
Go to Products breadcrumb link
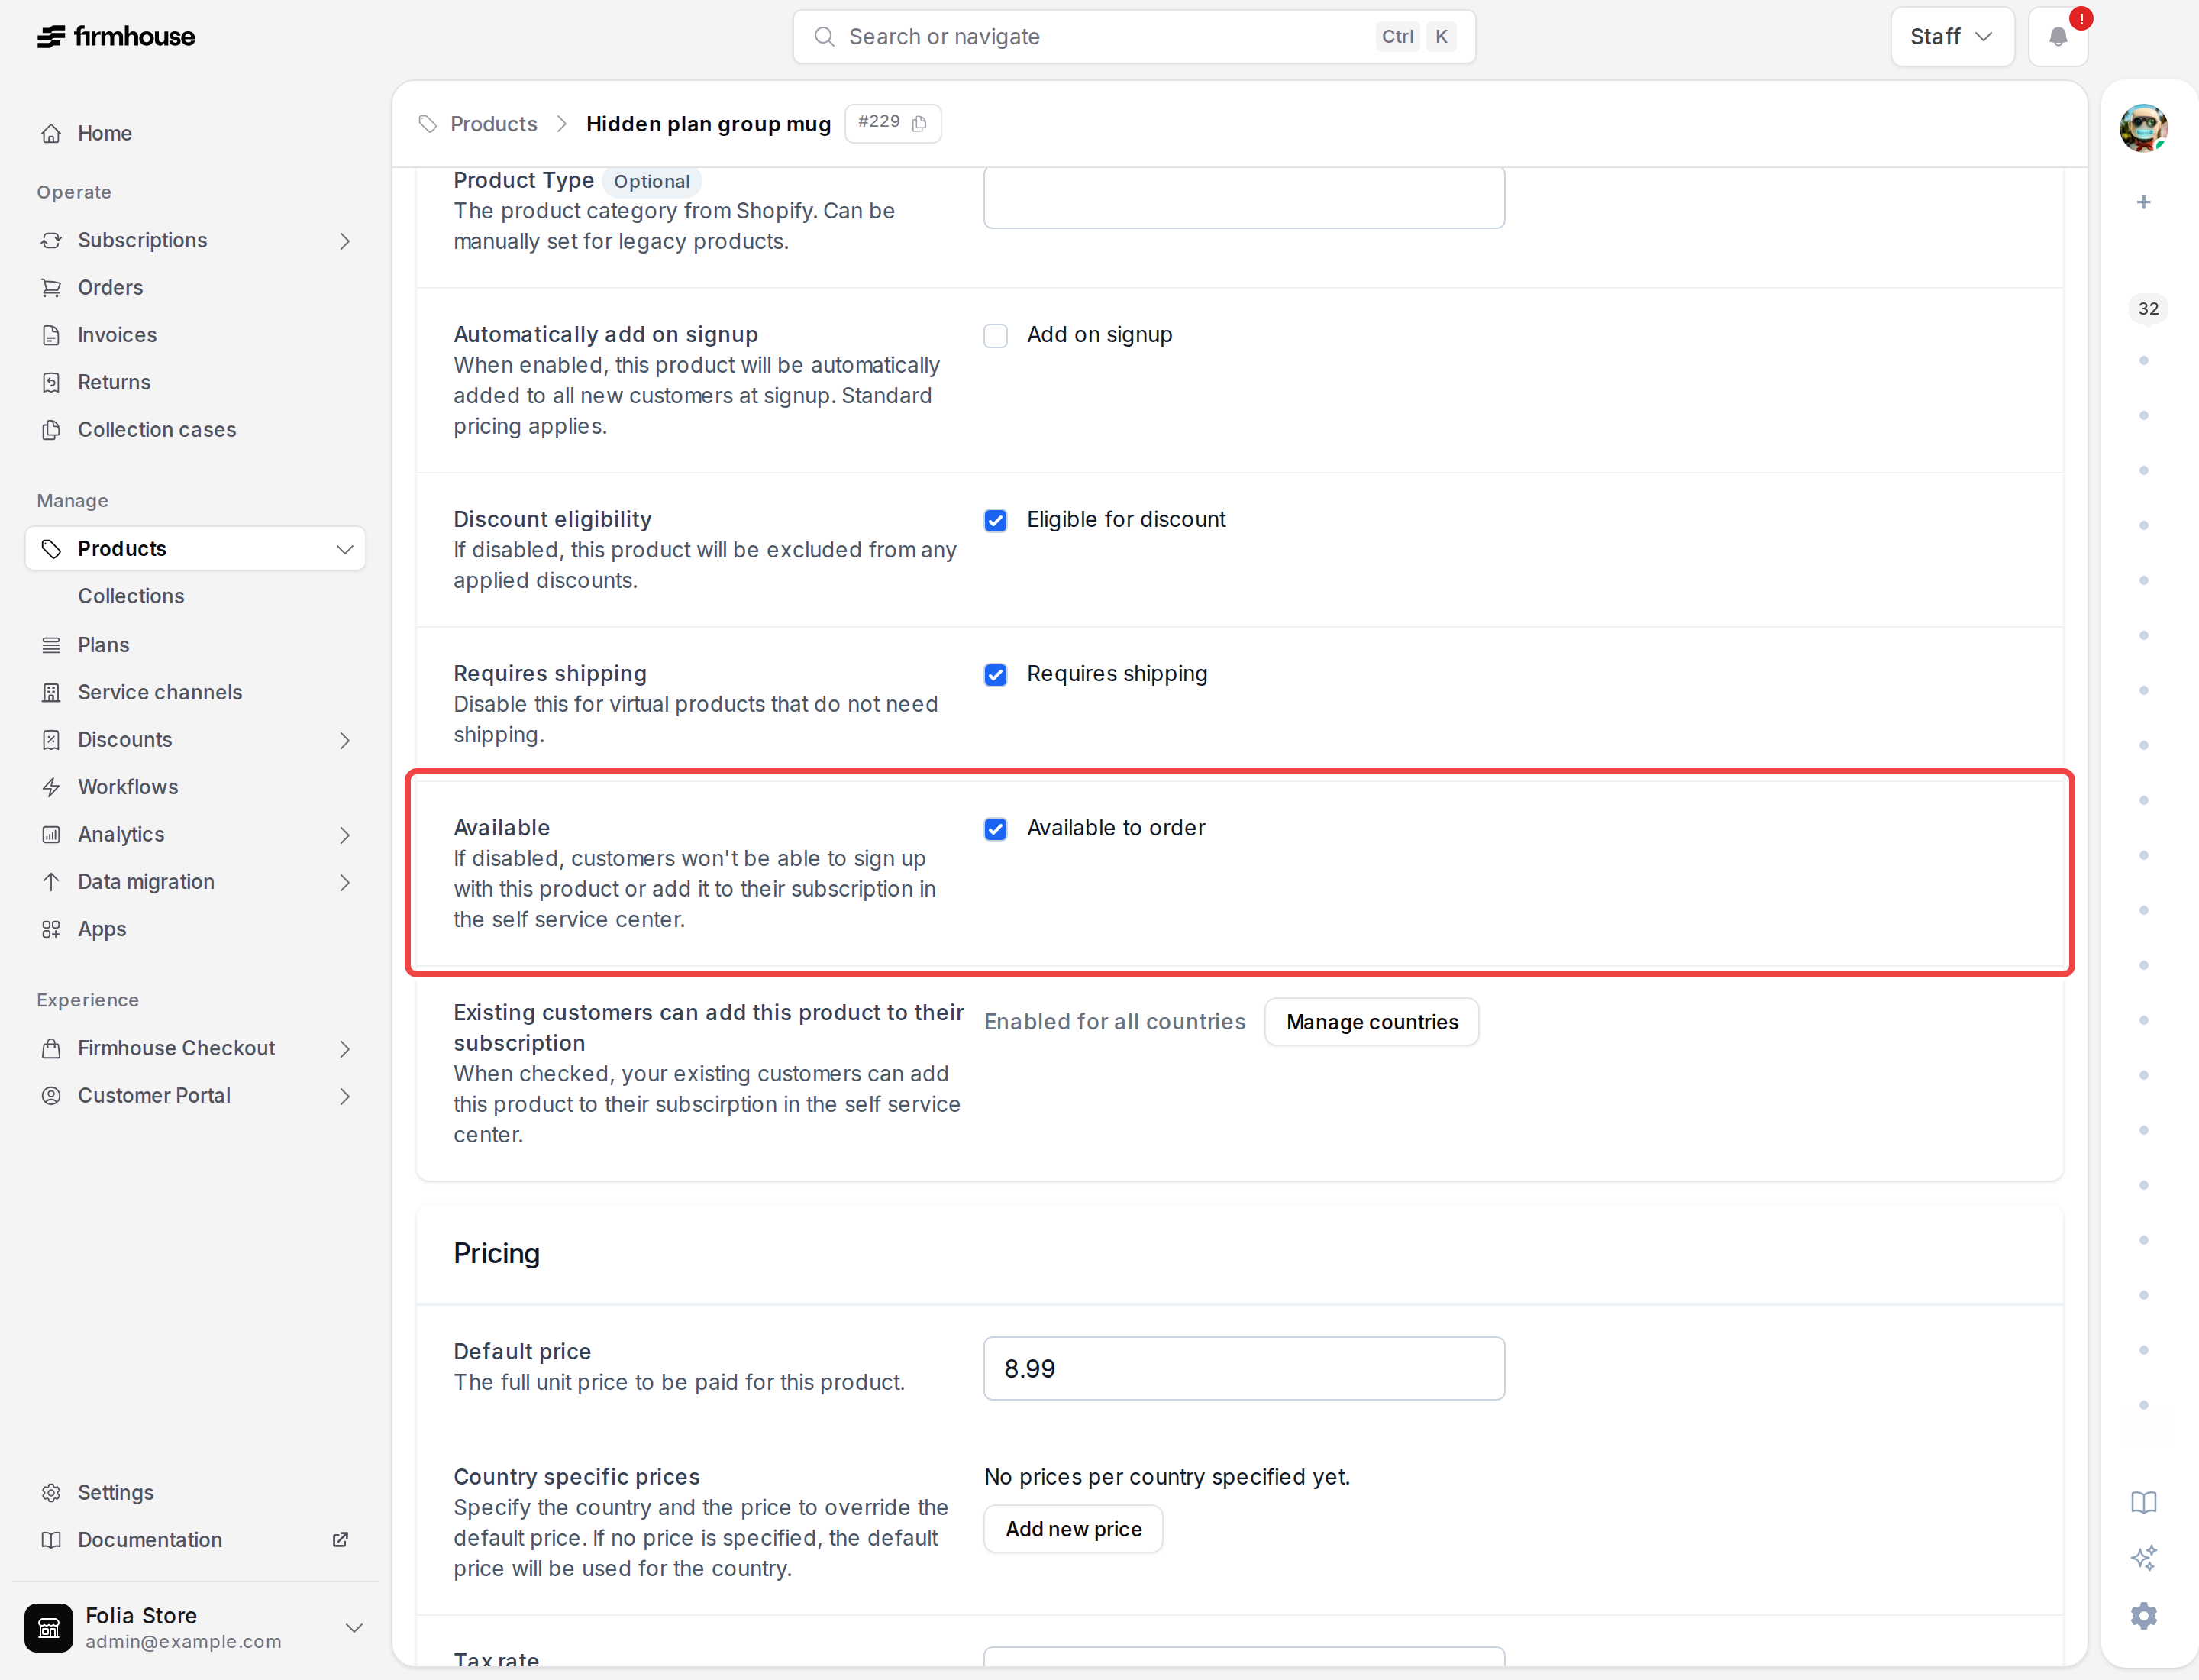[493, 124]
